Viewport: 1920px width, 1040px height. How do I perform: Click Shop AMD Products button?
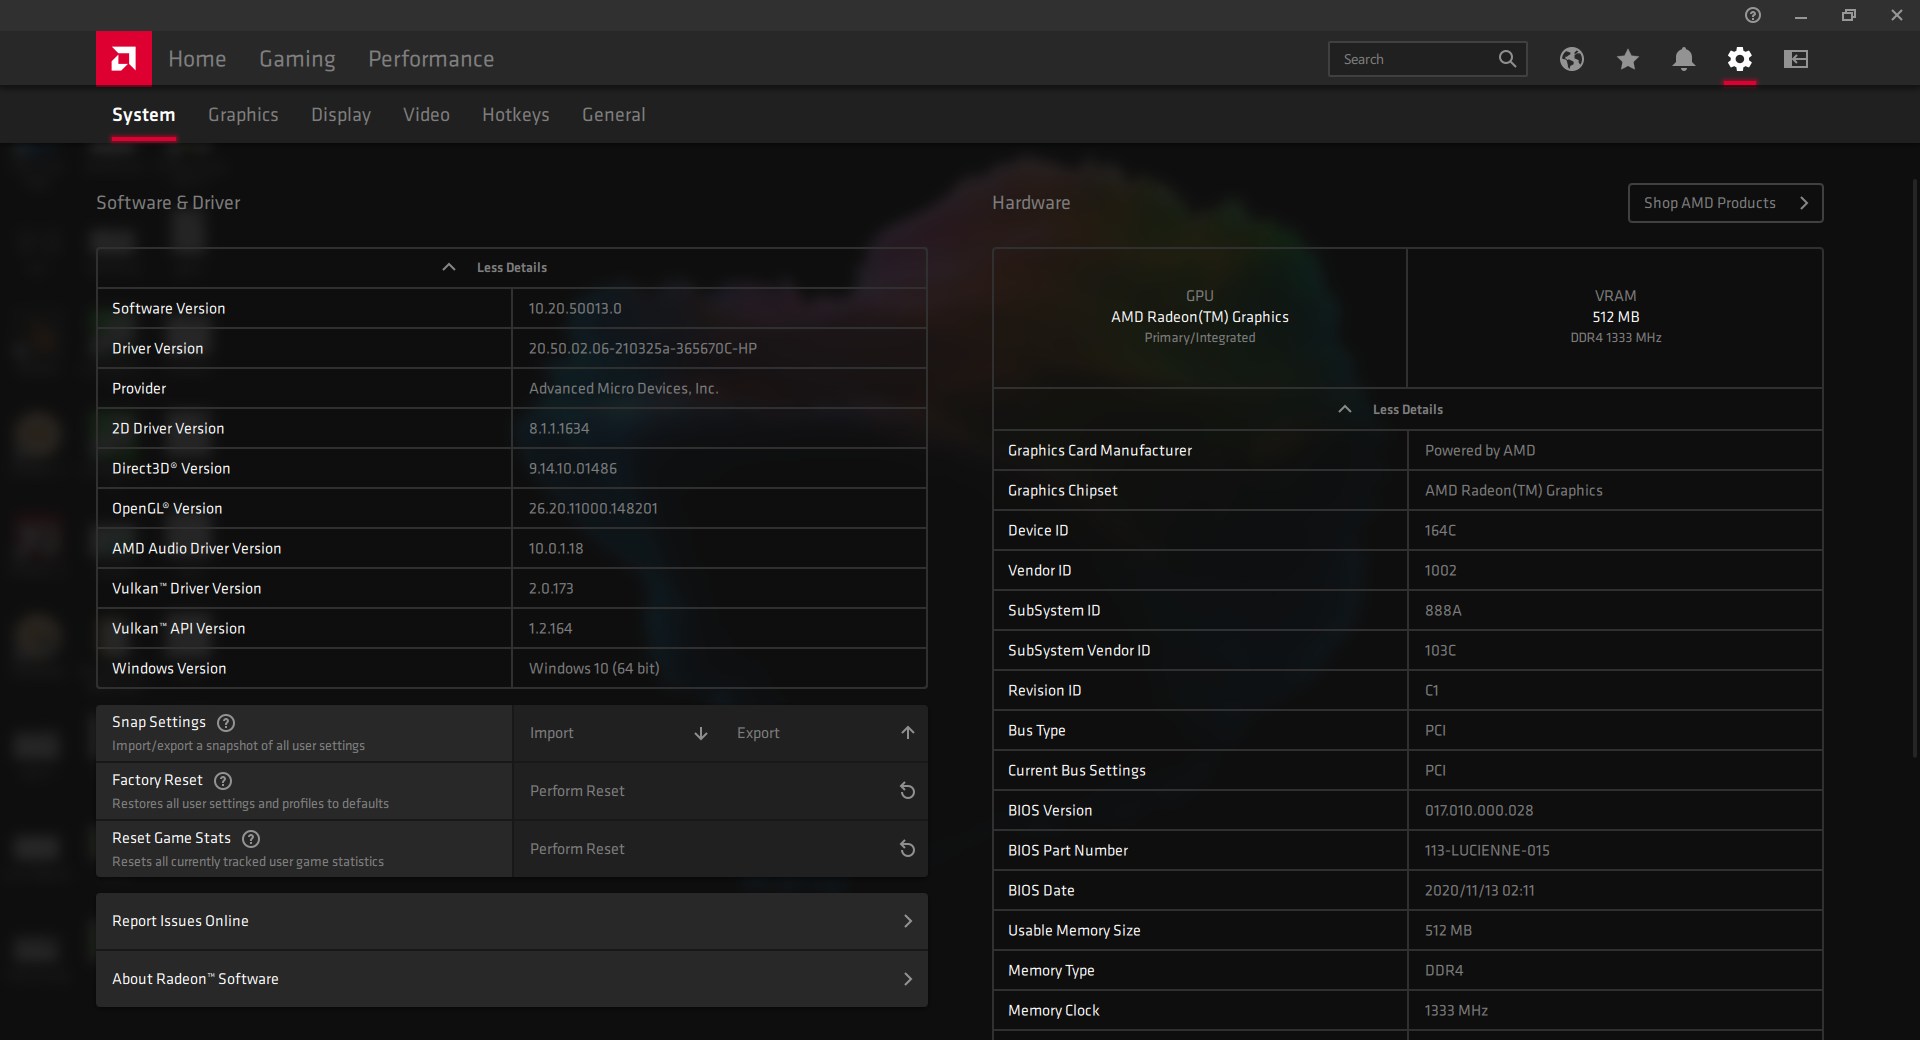[1725, 203]
